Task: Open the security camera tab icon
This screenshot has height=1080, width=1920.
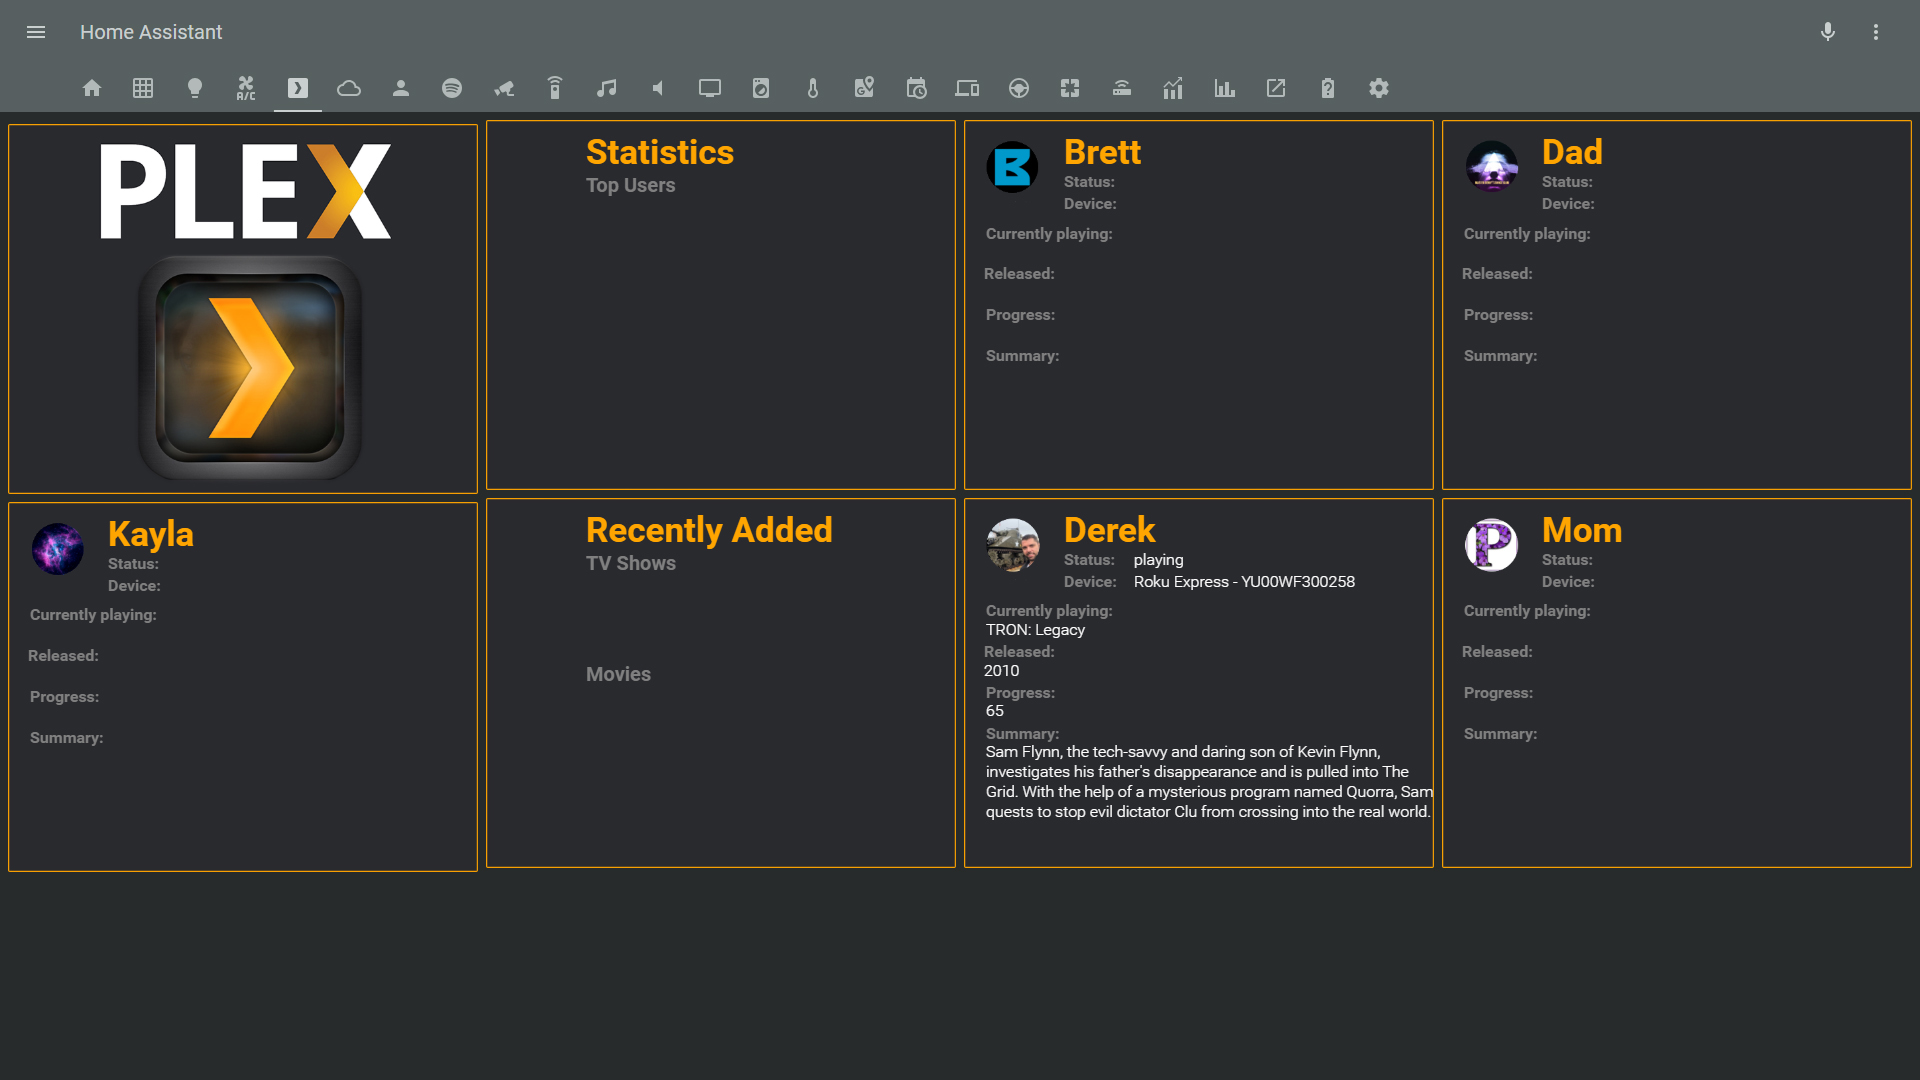Action: [504, 88]
